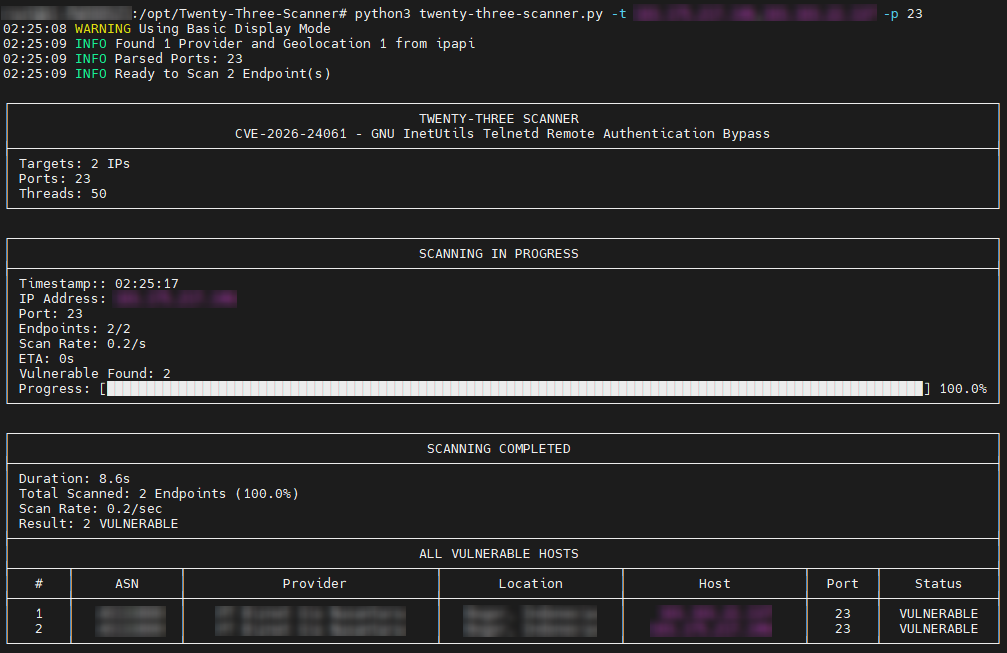Click 'Scan Rate: 0.2/s' in progress panel
Screen dimensions: 1007x653
click(x=82, y=344)
